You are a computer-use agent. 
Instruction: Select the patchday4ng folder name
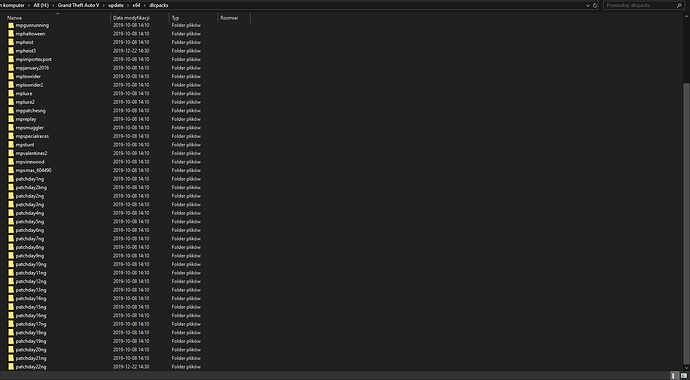click(29, 213)
